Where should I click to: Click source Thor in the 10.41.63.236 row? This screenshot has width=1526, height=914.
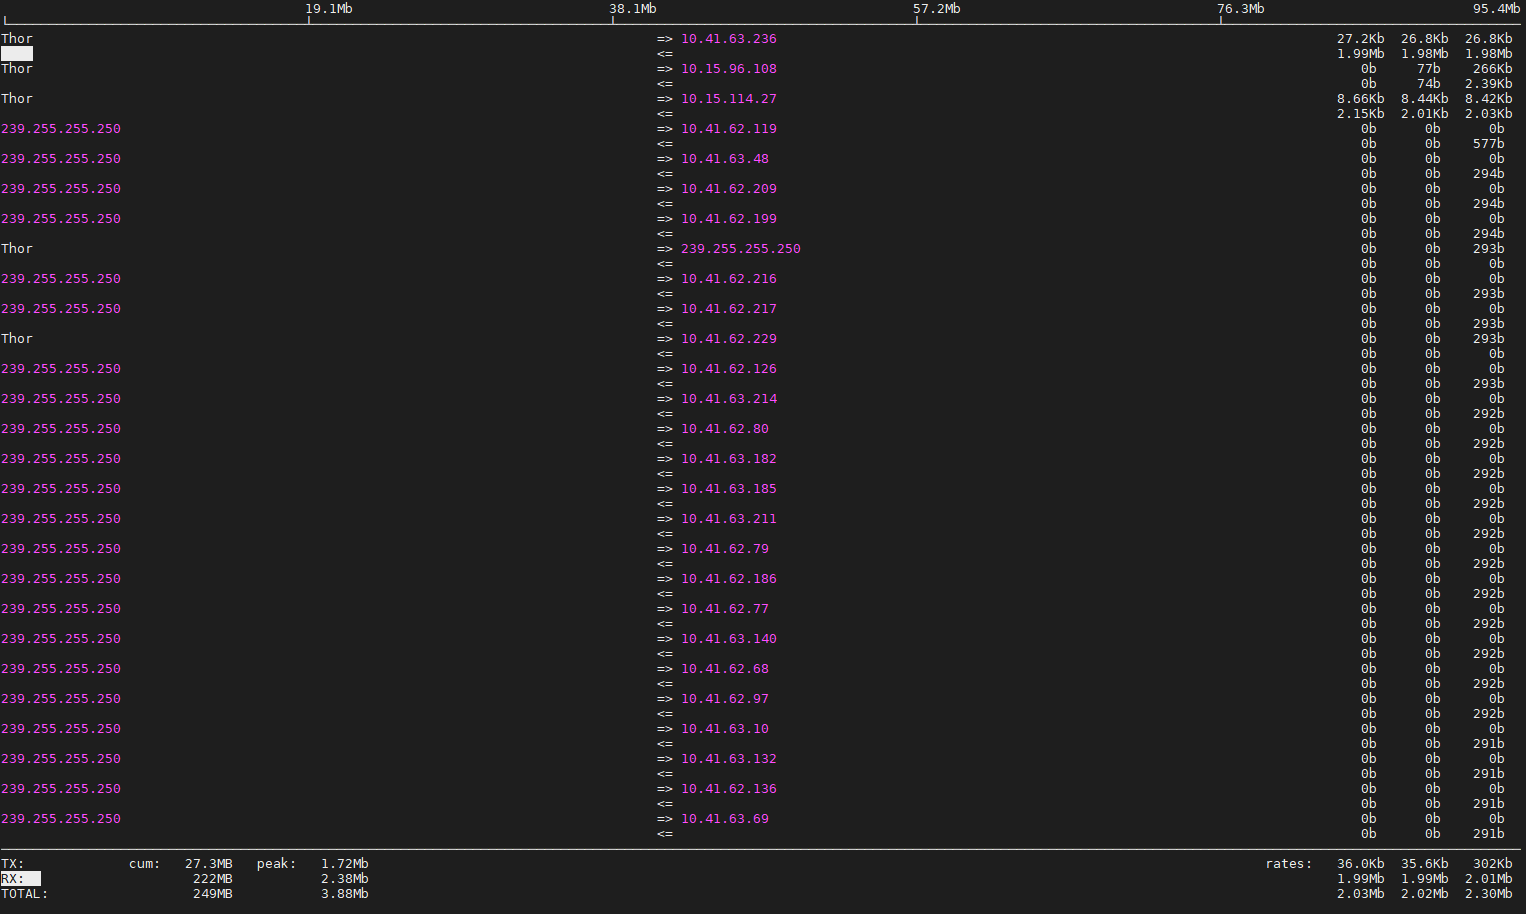click(17, 39)
